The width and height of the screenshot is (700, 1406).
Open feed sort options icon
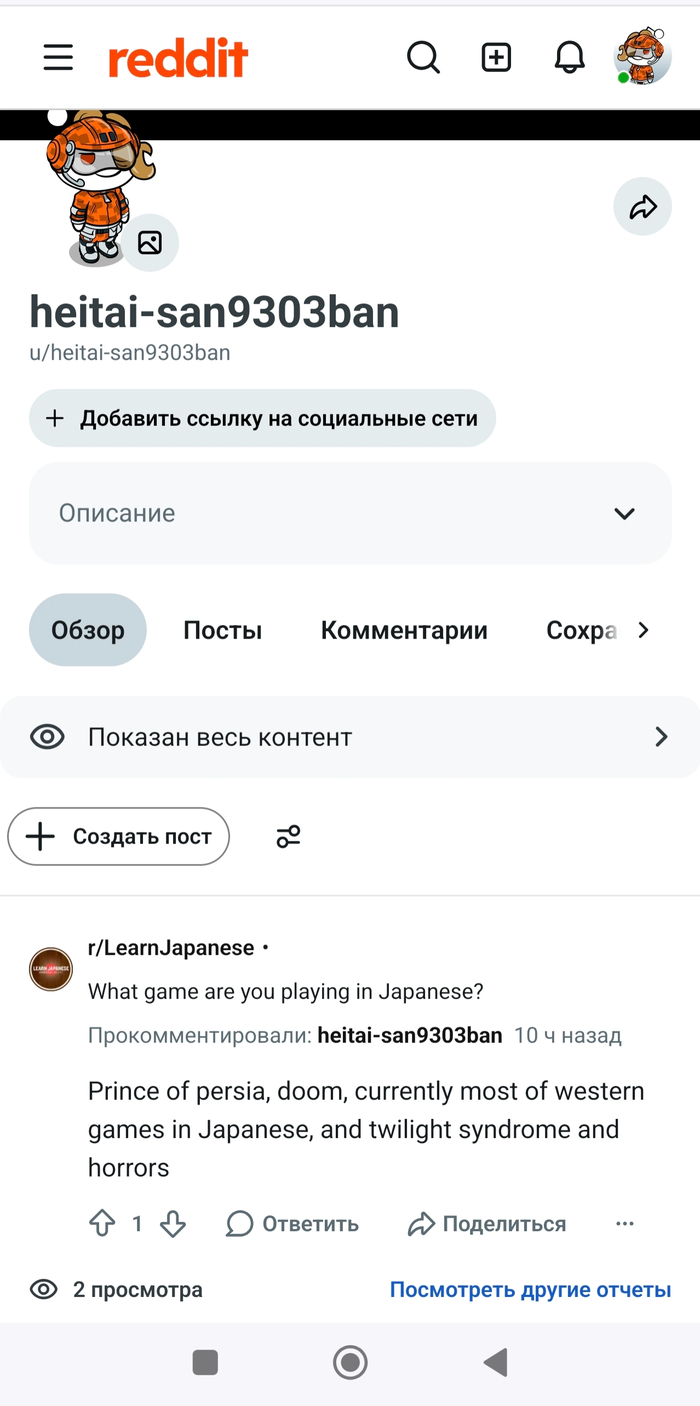(288, 836)
